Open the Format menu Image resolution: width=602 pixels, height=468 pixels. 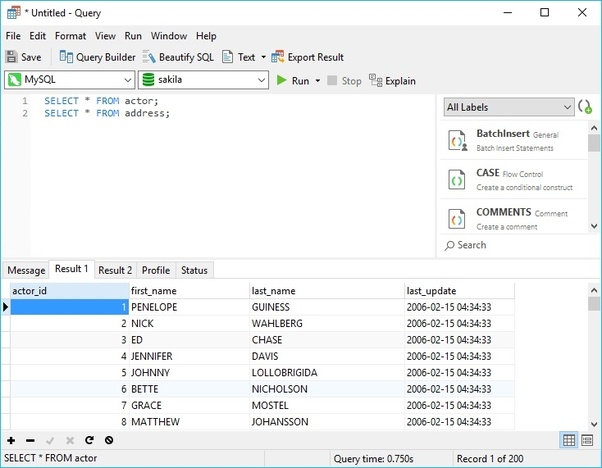70,36
